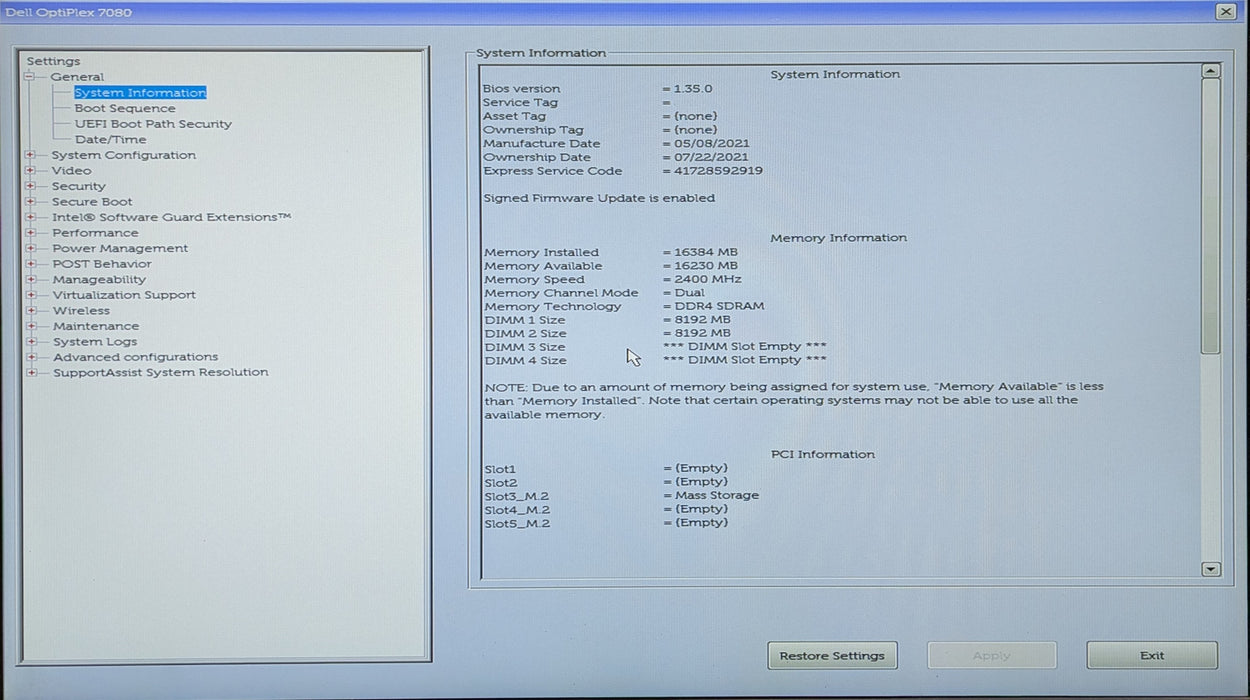This screenshot has height=700, width=1250.
Task: Select the General category label
Action: (x=77, y=77)
